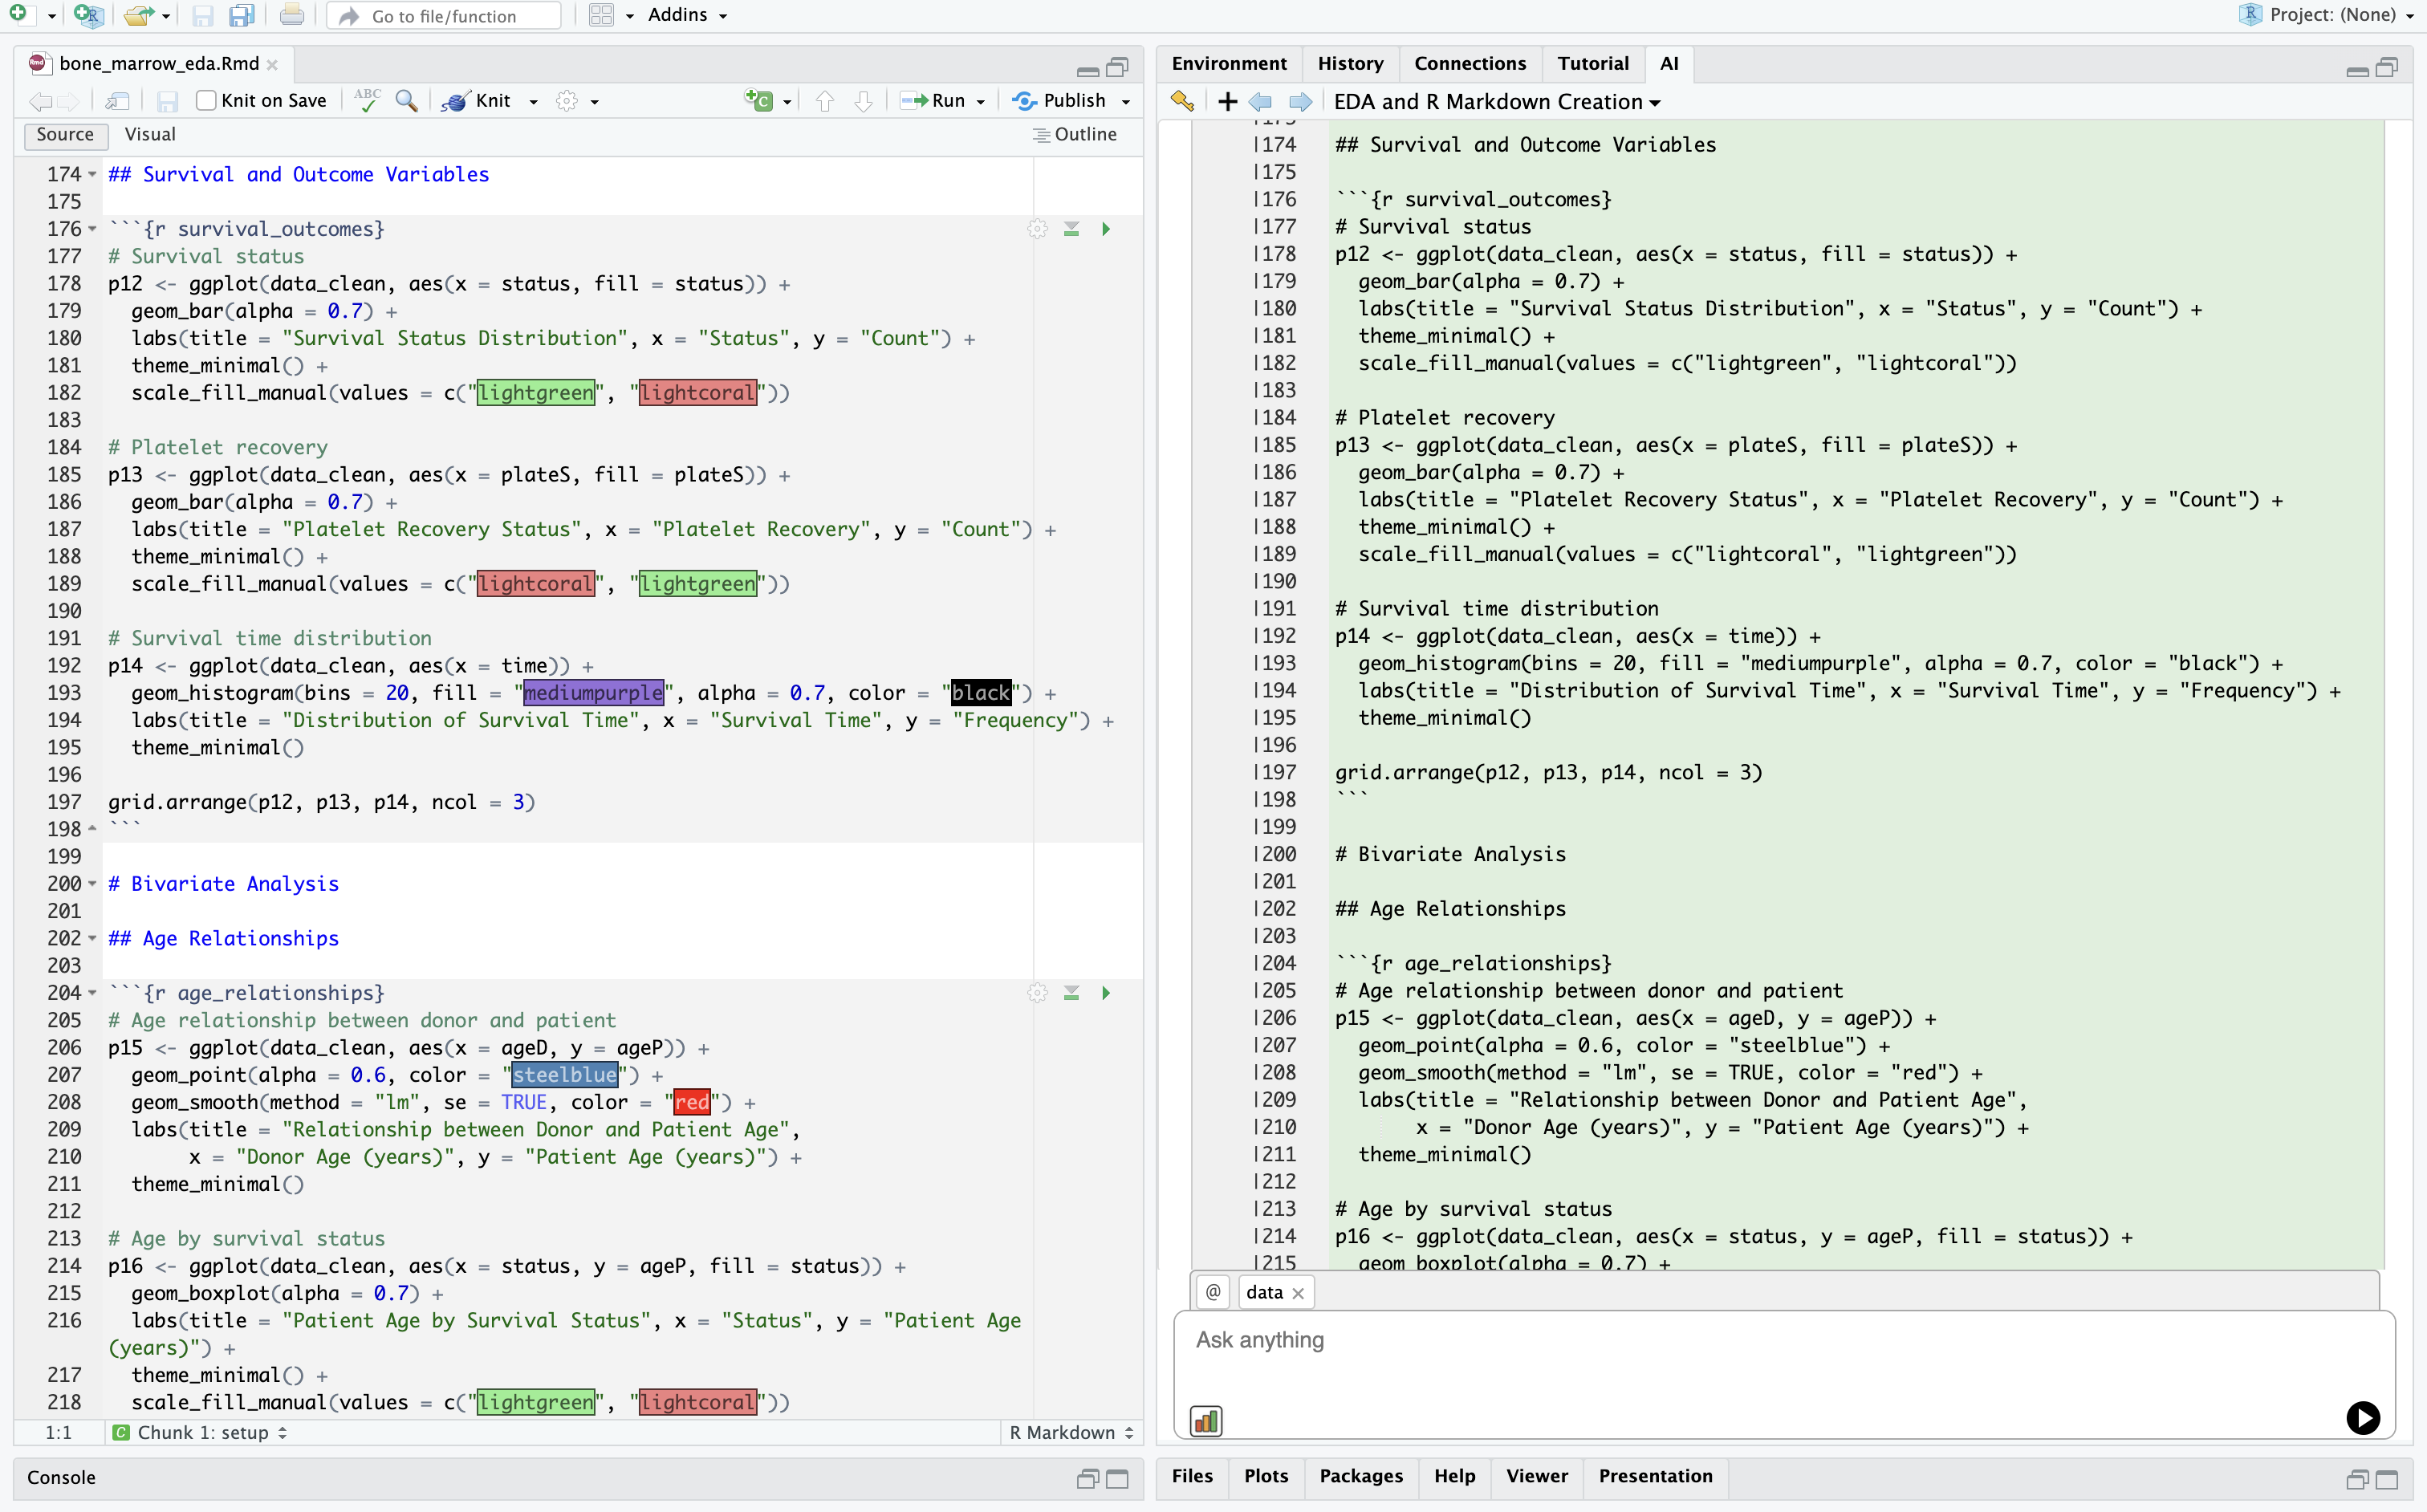2427x1512 pixels.
Task: Click the editor save disk icon
Action: [x=167, y=101]
